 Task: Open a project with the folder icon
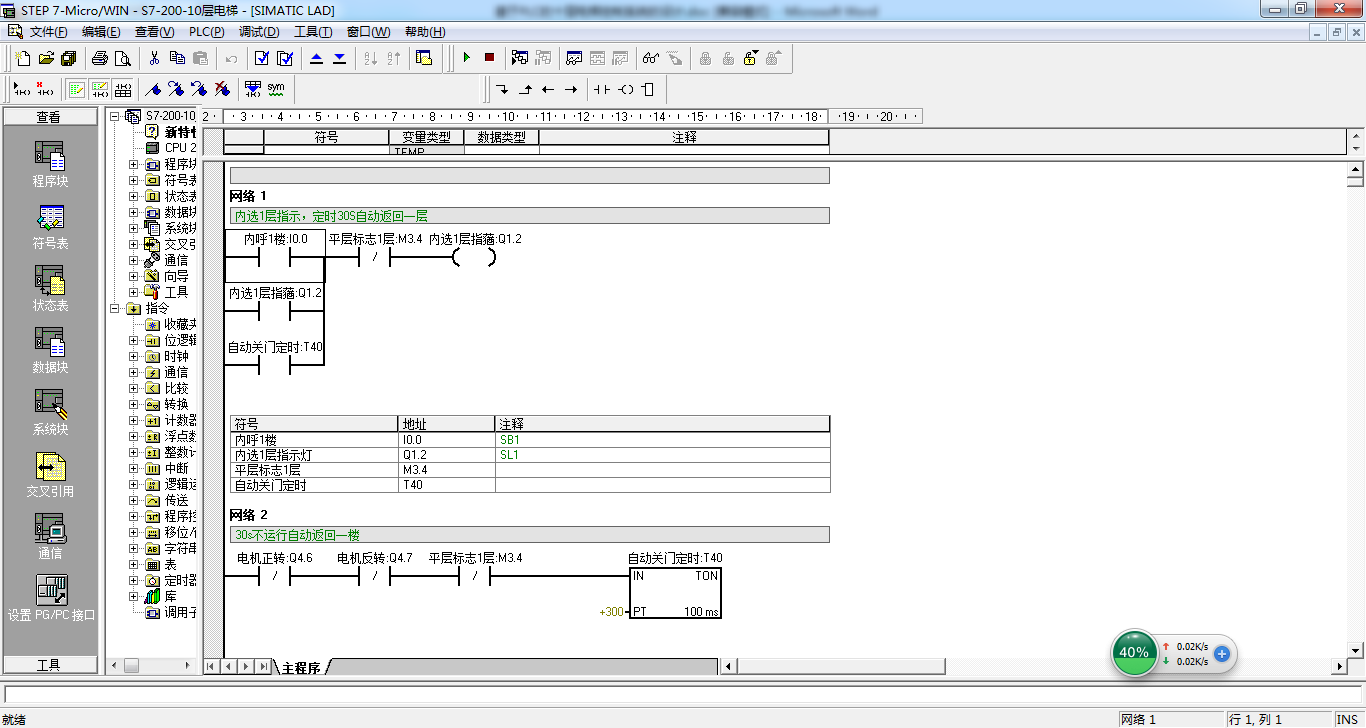tap(46, 58)
